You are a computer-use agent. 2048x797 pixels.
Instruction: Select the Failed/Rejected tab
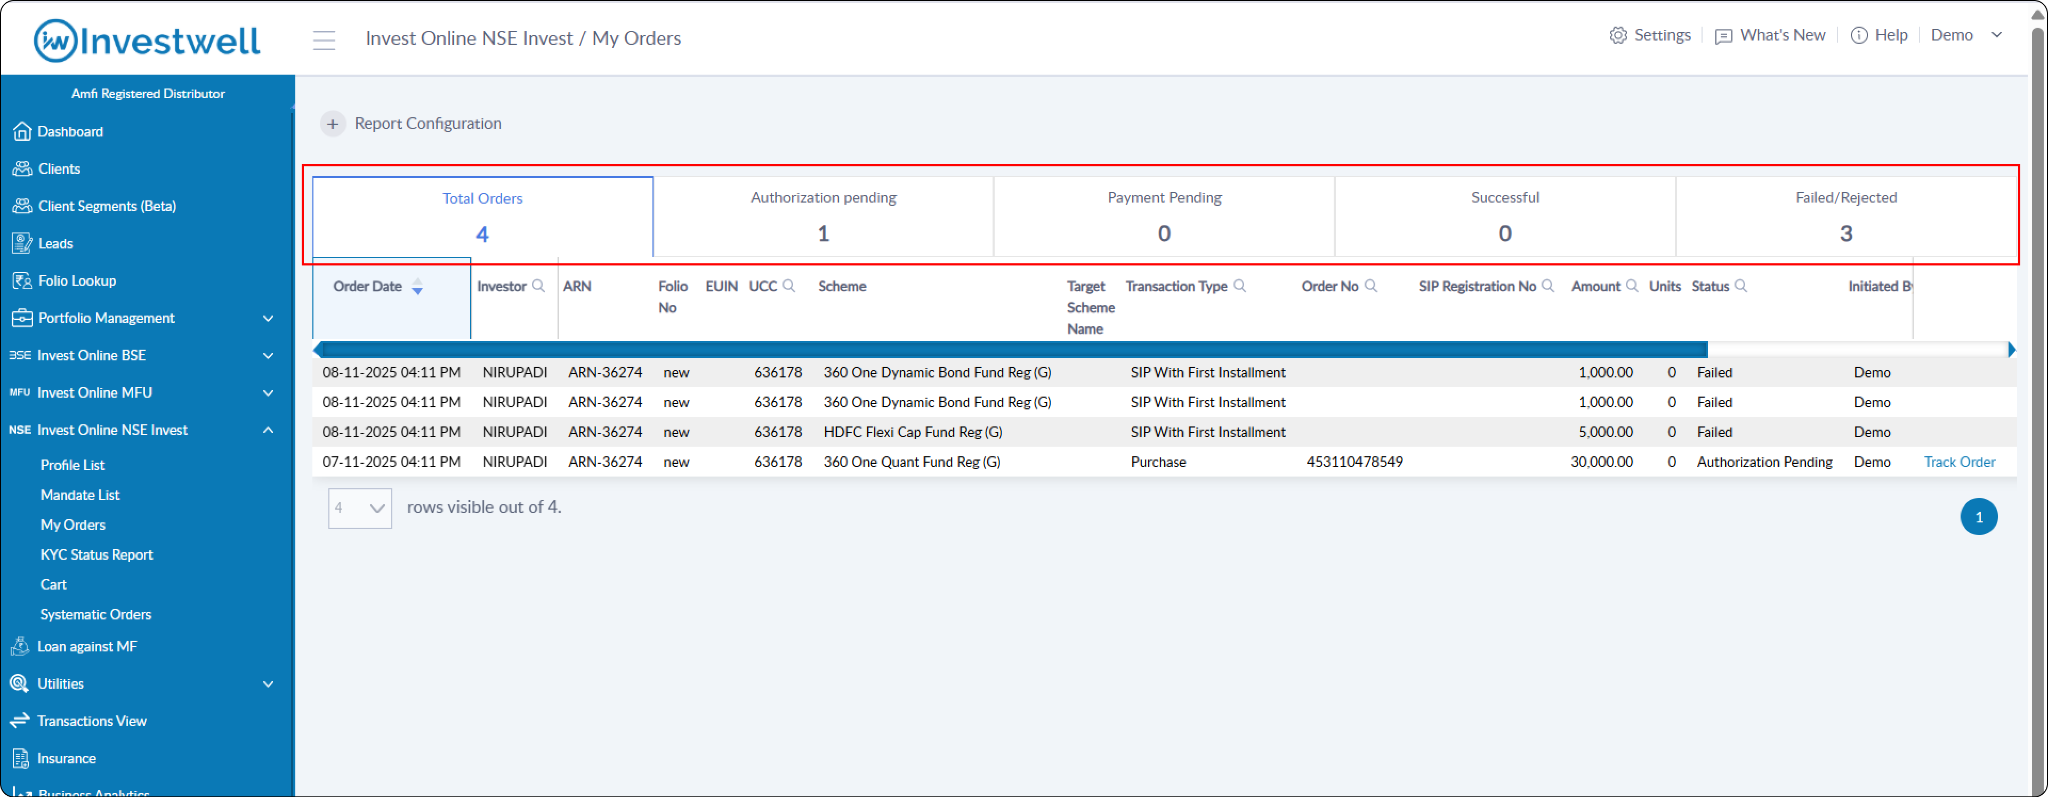click(1846, 217)
